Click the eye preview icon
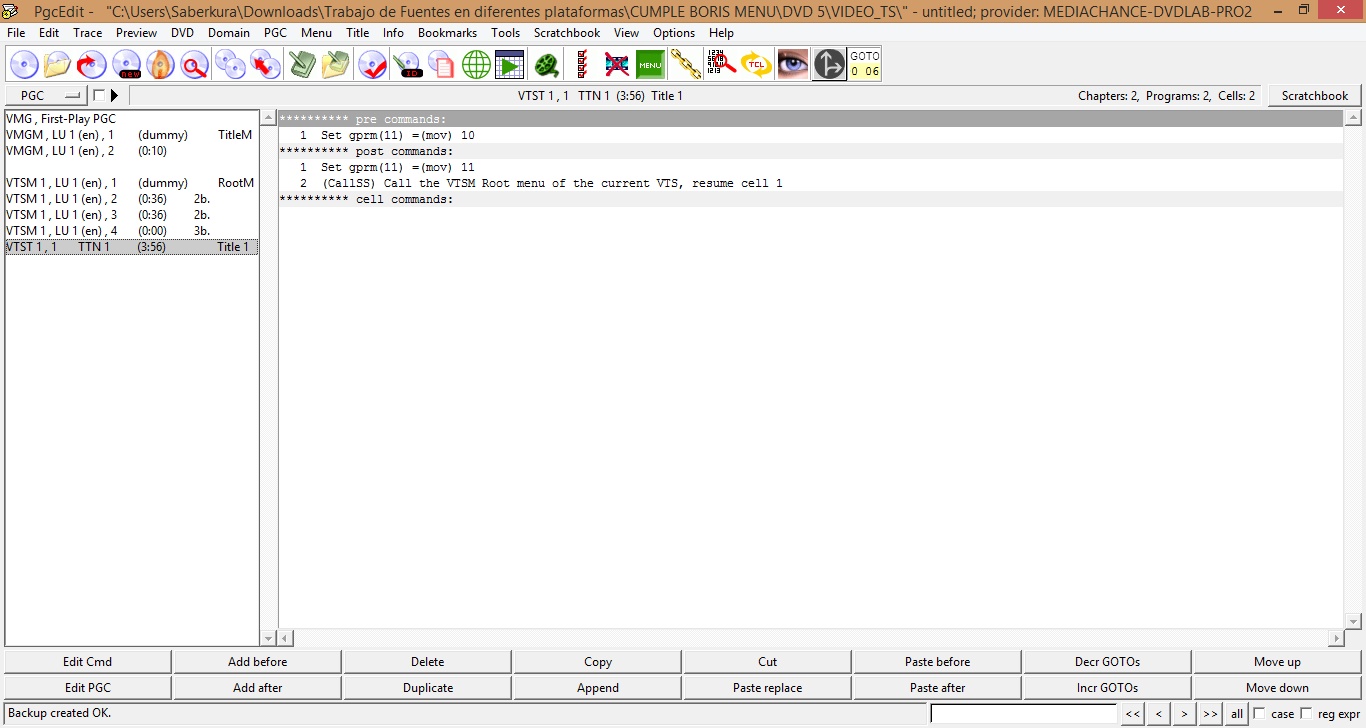The image size is (1366, 728). point(793,65)
